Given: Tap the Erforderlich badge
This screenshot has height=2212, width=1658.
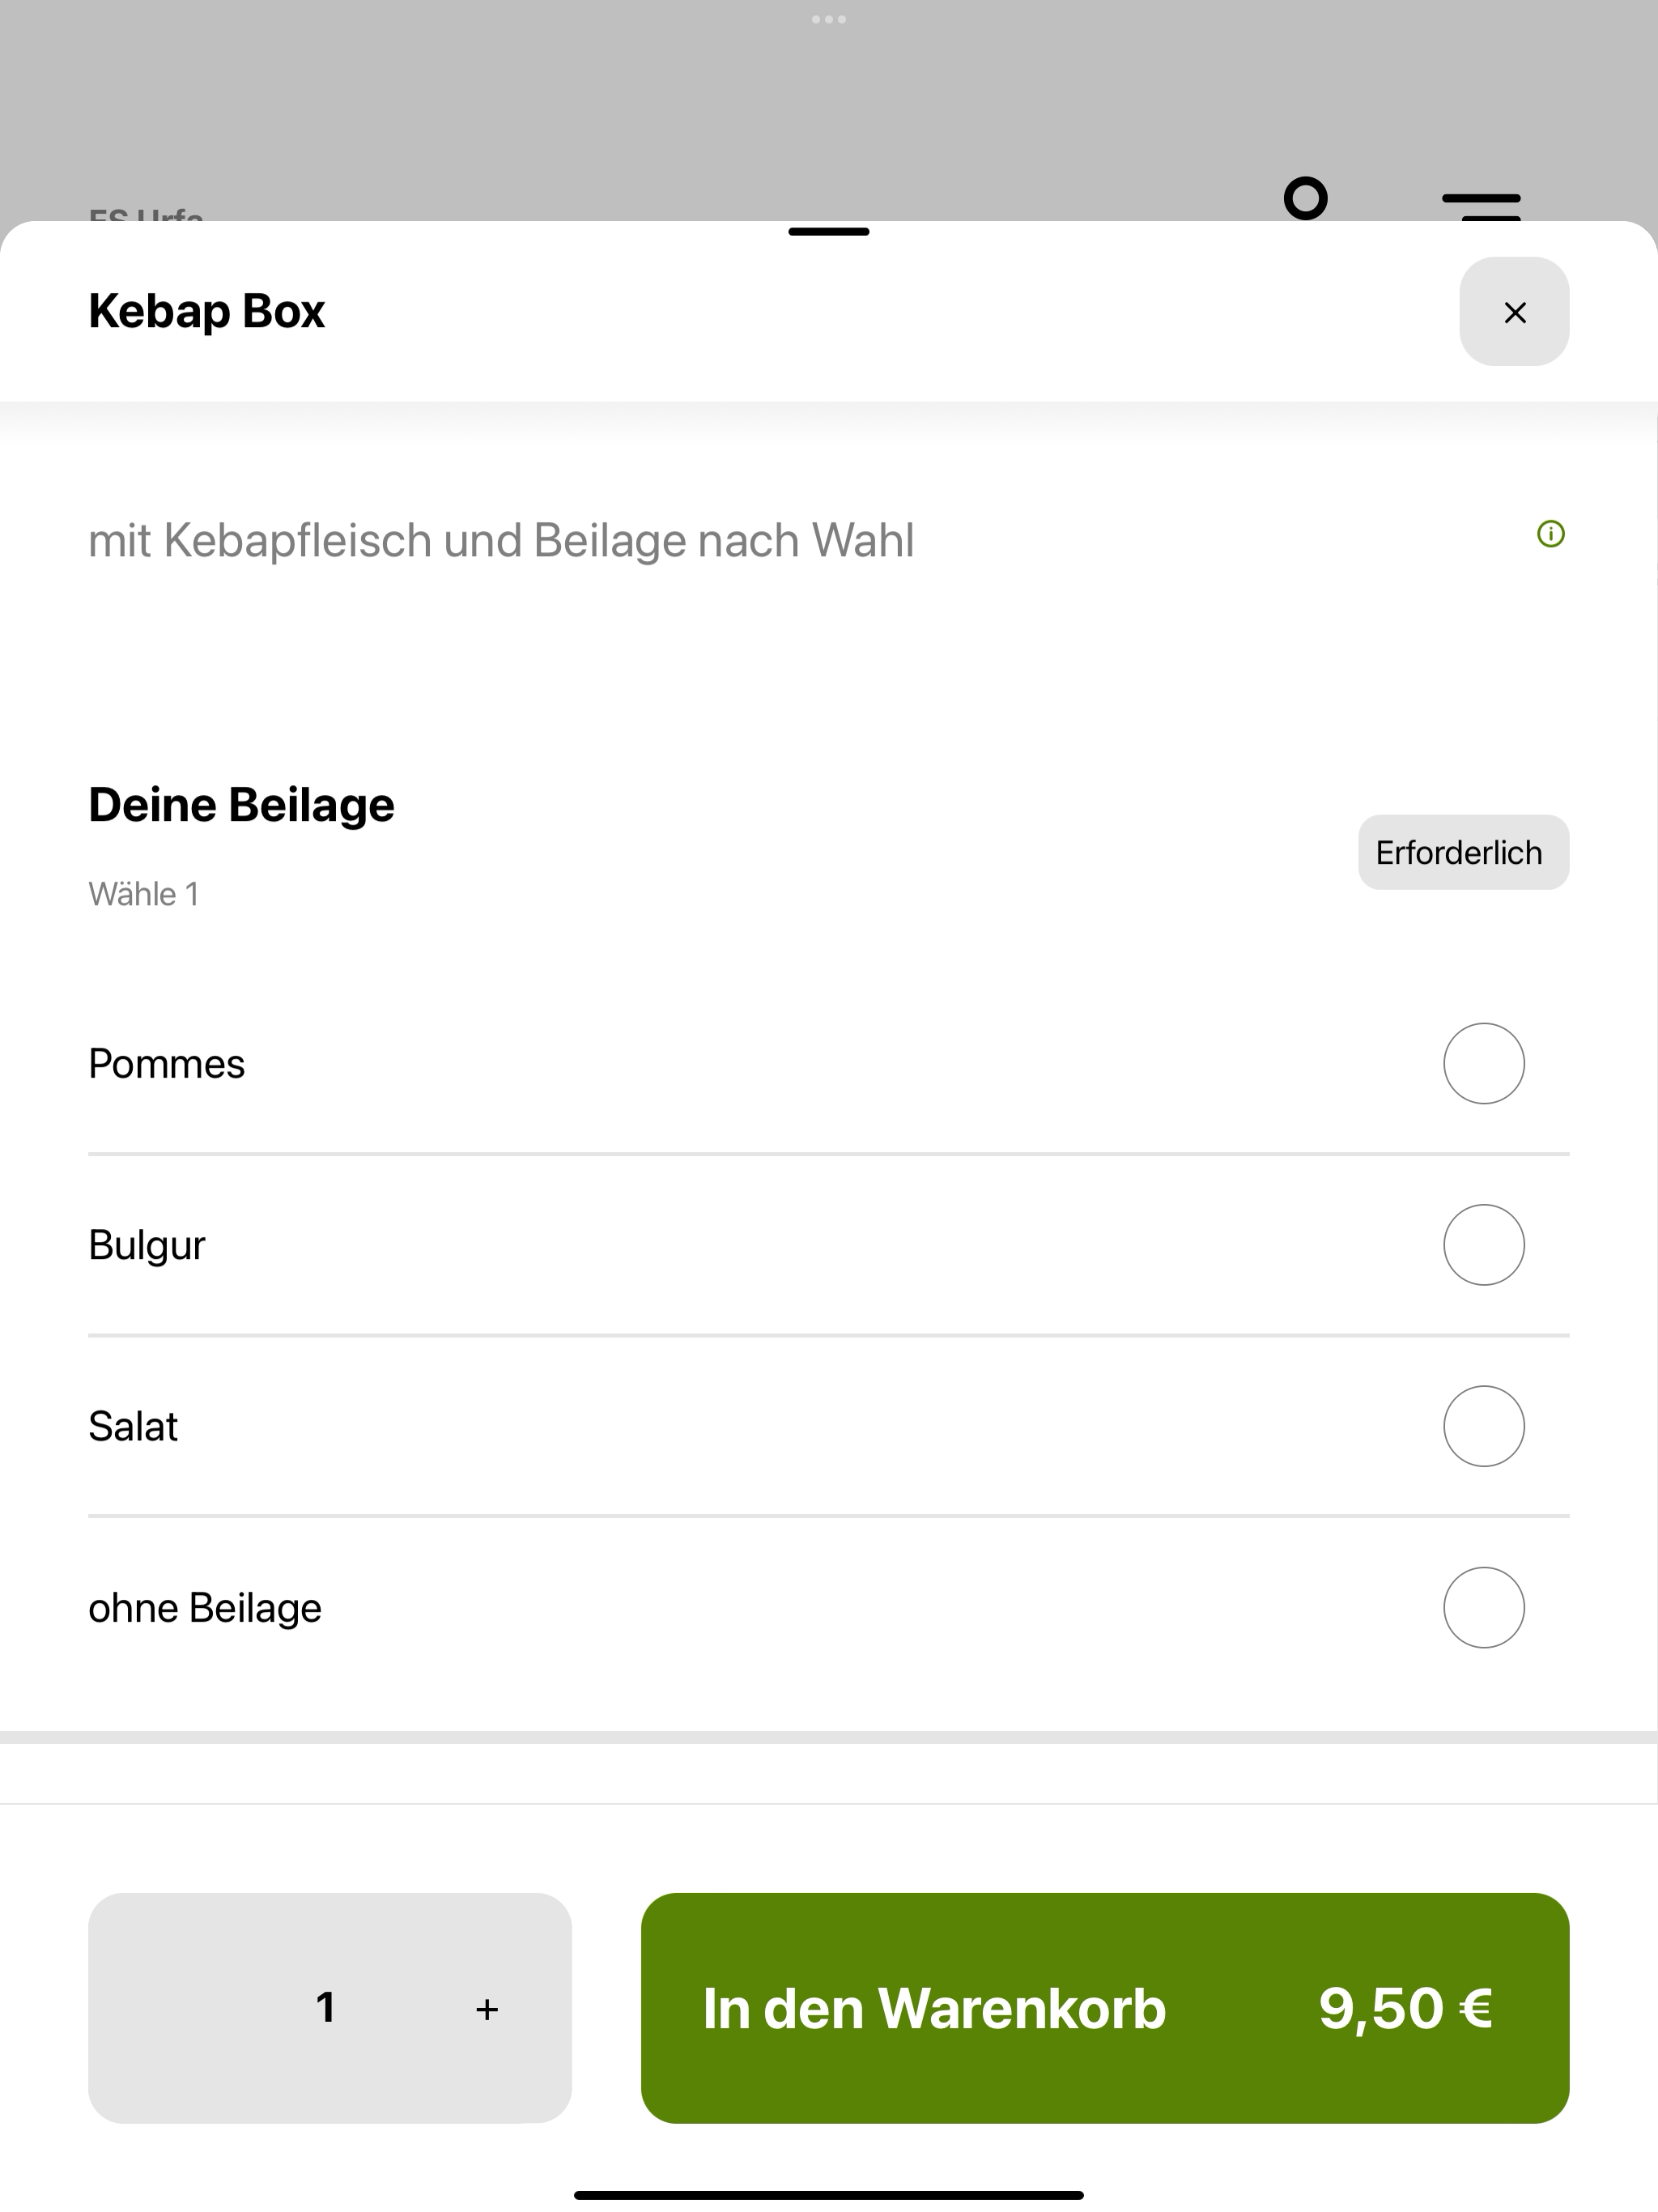Looking at the screenshot, I should [x=1463, y=852].
